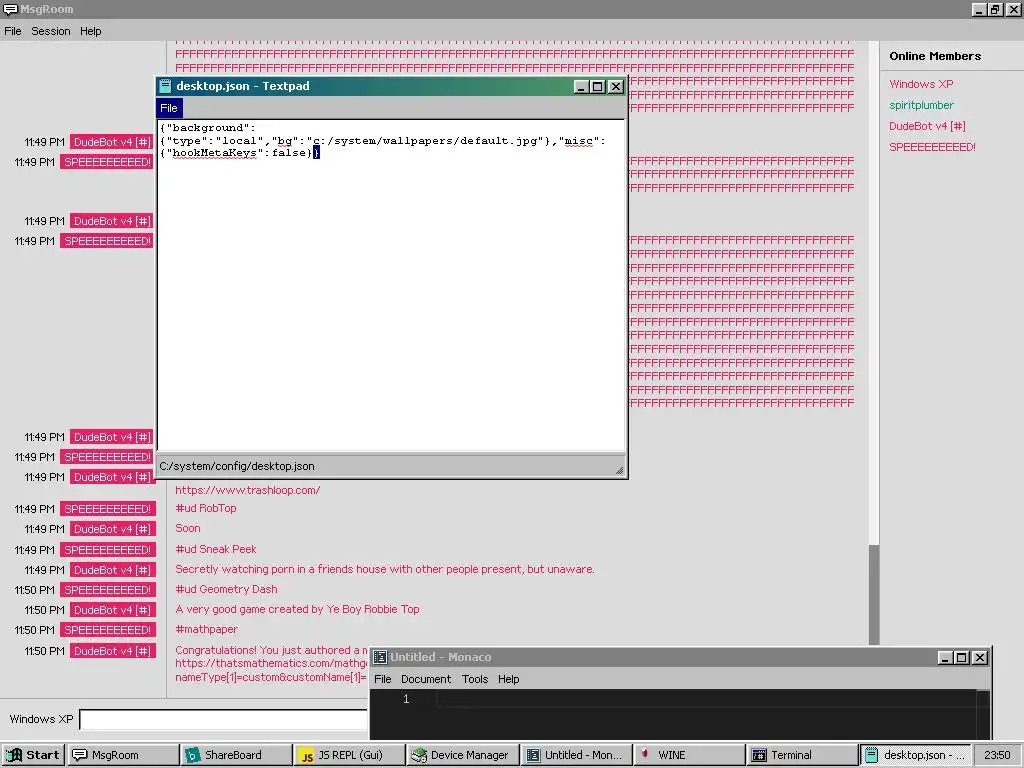Click the MsgRoom window title icon
Screen dimensions: 1024x768
10,9
